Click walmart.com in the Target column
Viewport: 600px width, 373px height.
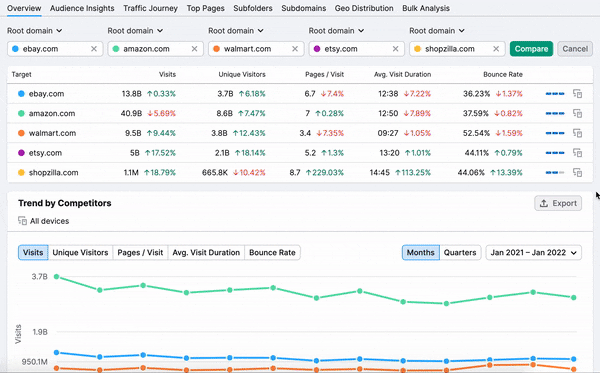[52, 133]
